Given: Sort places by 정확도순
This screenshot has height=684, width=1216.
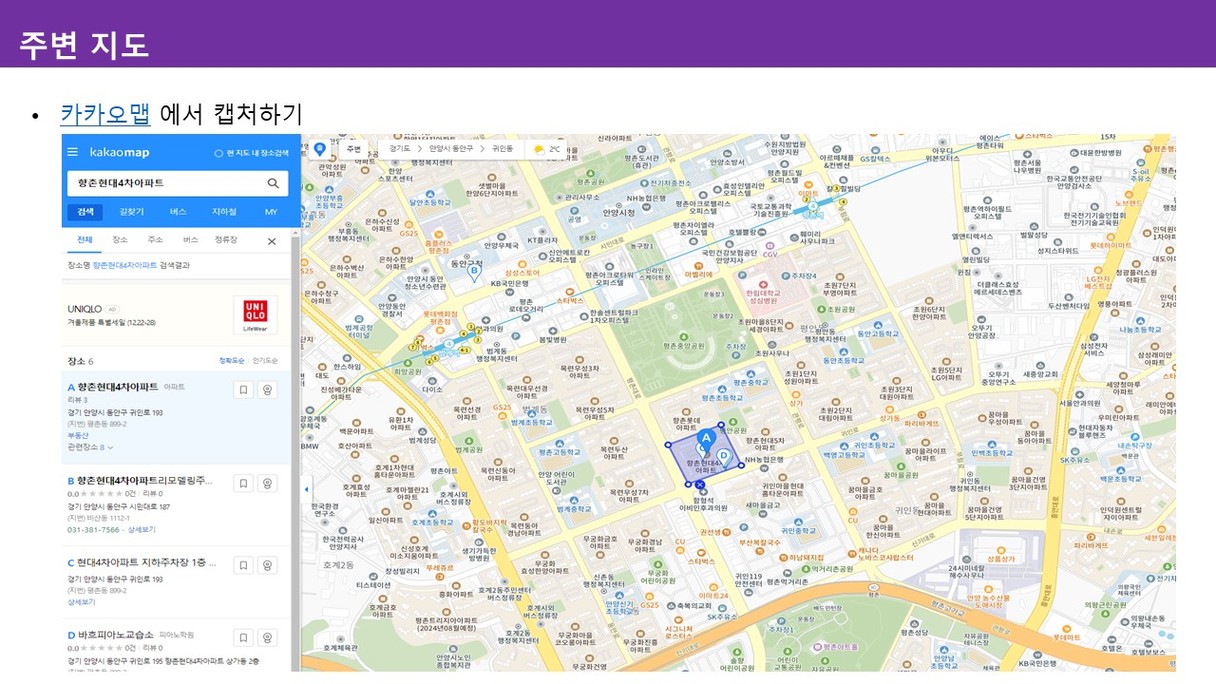Looking at the screenshot, I should click(232, 361).
